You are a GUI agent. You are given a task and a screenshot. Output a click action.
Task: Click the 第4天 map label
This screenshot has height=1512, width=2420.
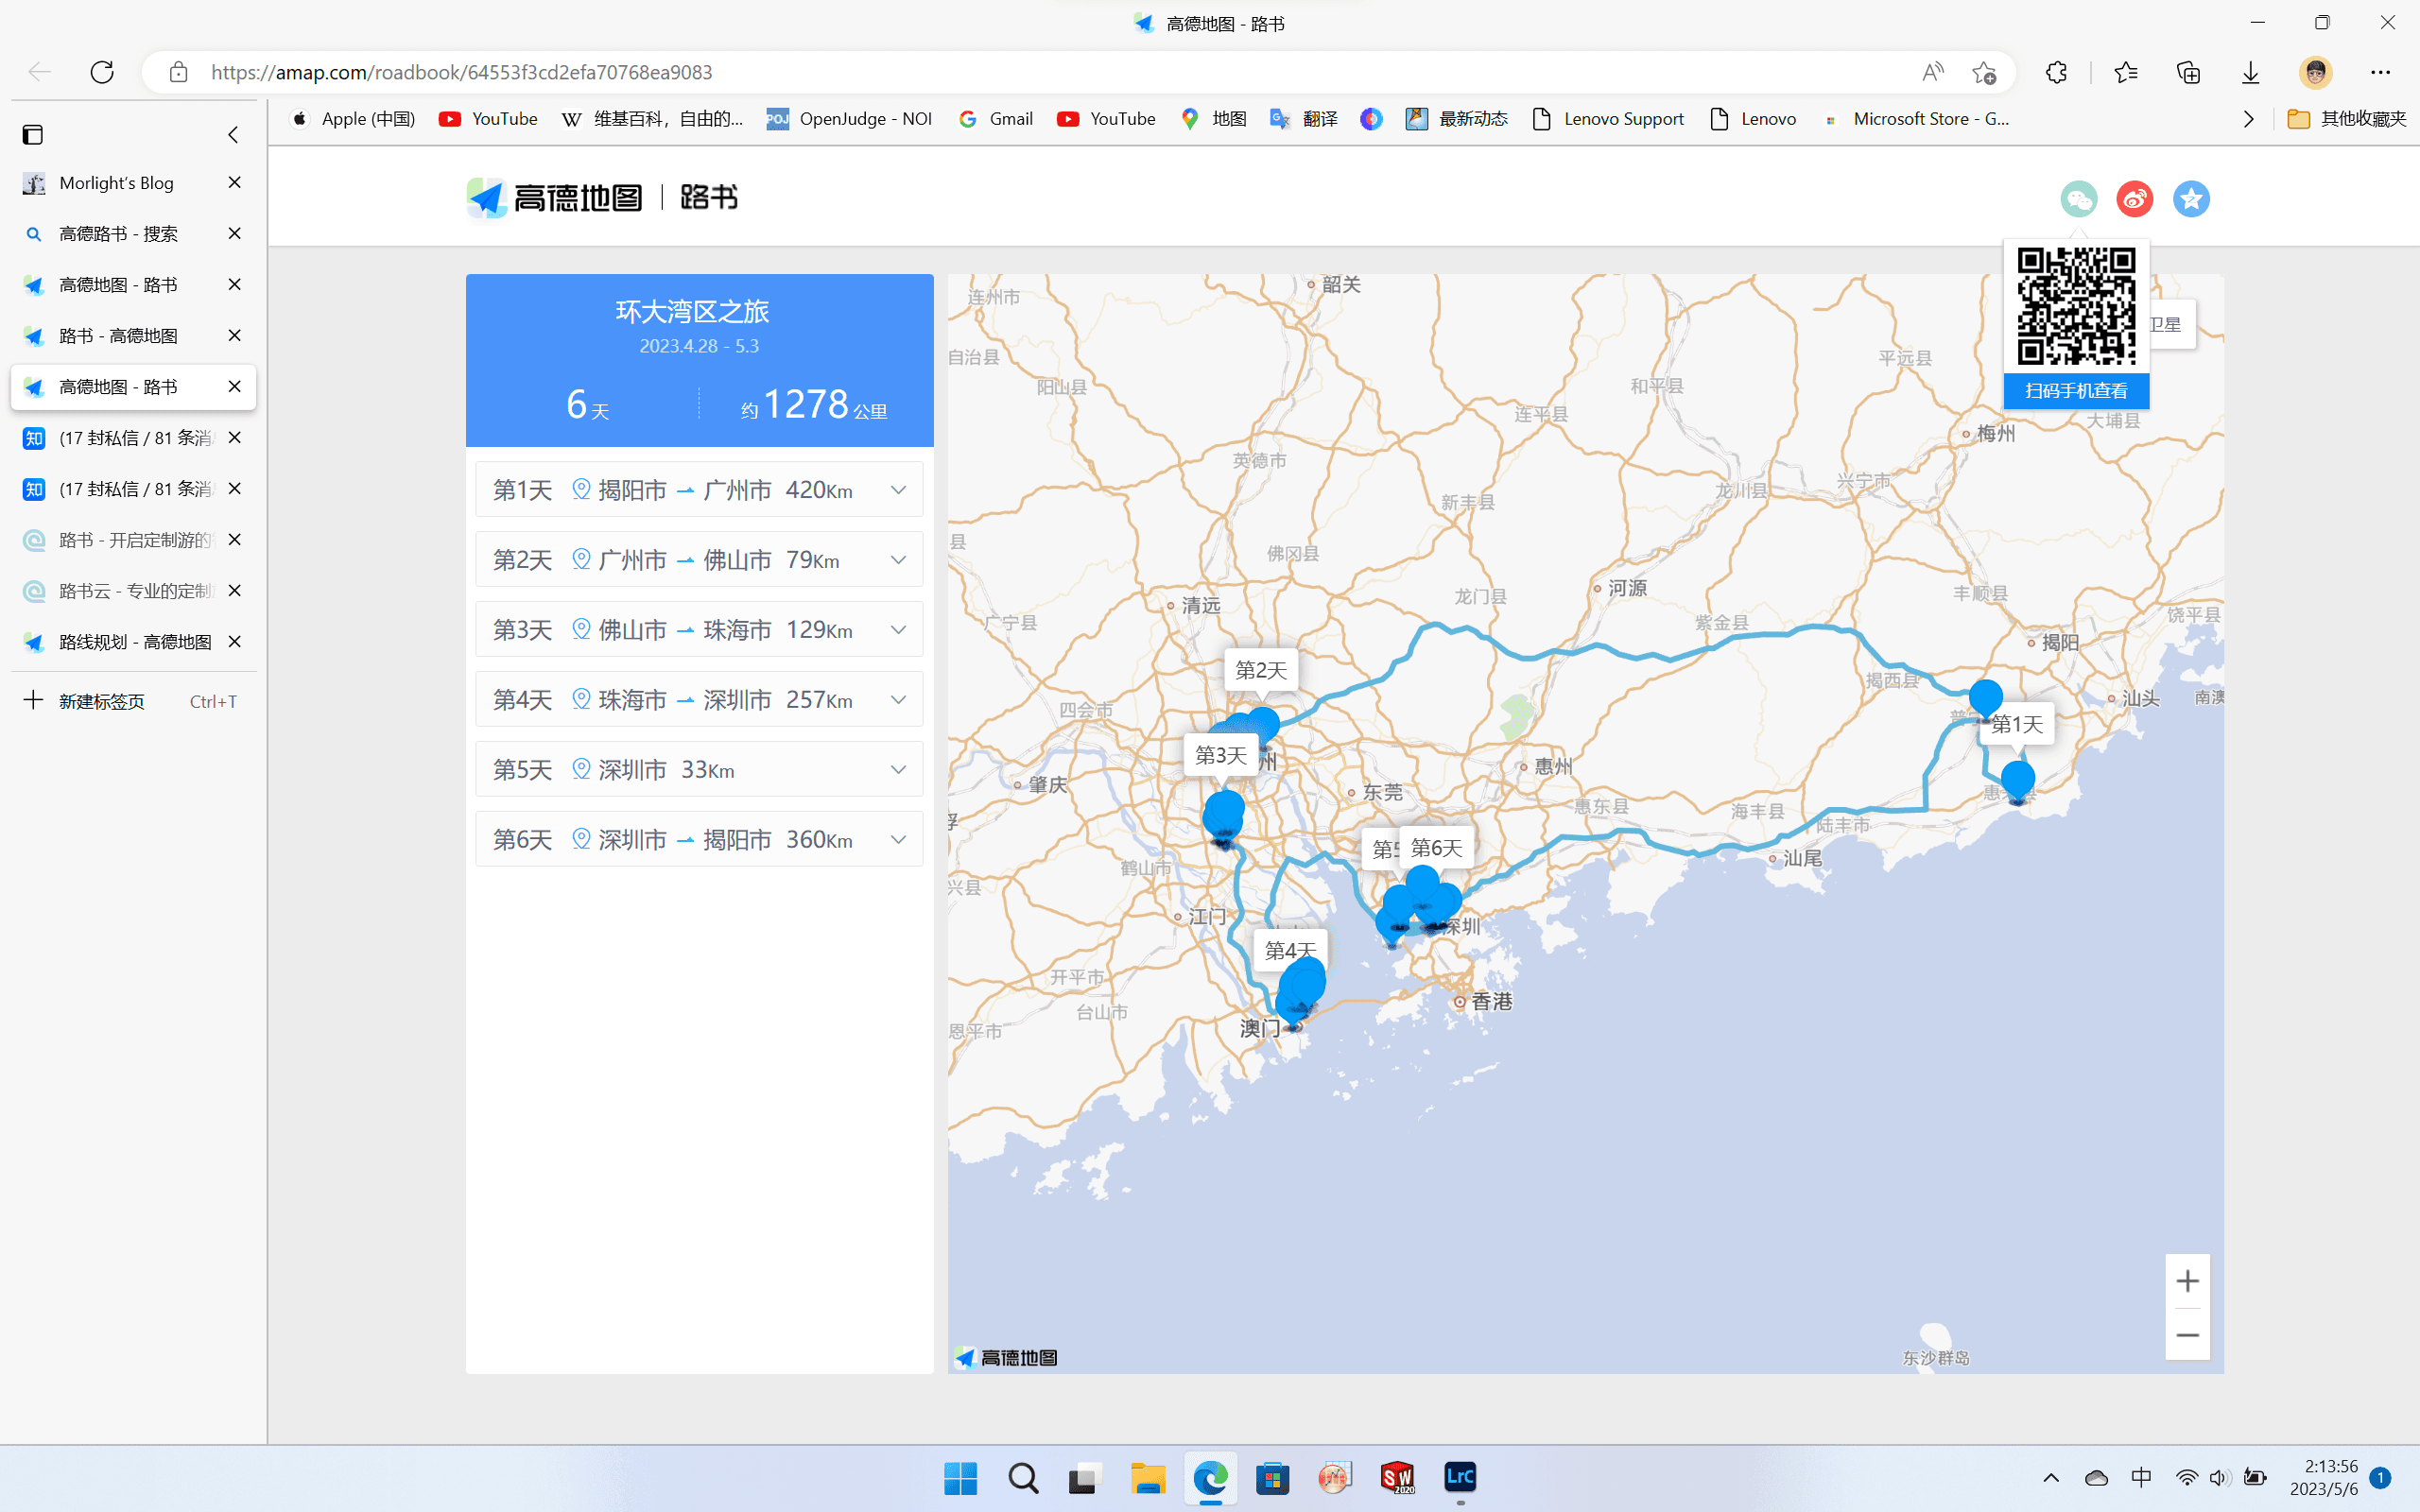point(1290,950)
